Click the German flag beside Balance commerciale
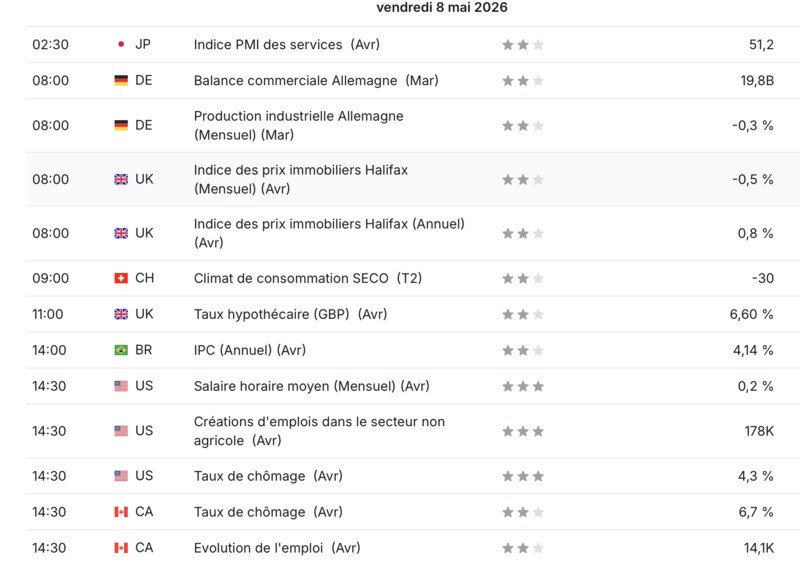800x562 pixels. coord(121,81)
